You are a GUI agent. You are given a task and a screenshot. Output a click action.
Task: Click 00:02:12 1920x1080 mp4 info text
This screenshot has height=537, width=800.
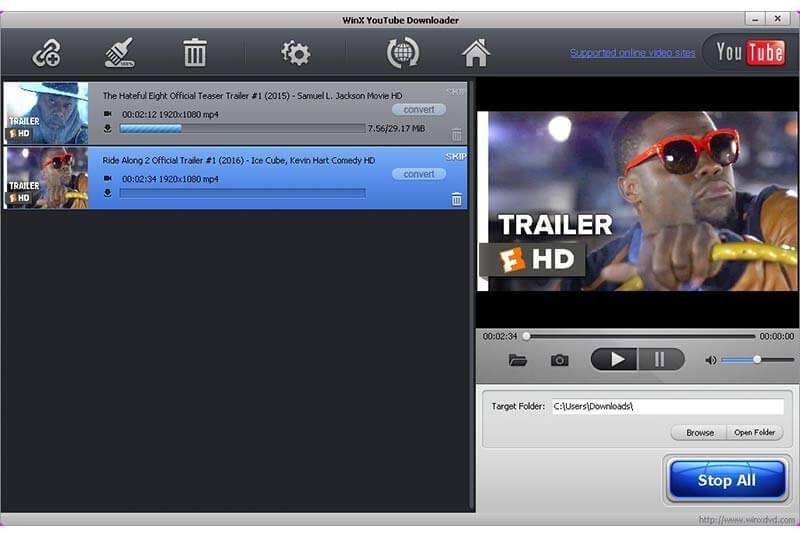[x=170, y=114]
